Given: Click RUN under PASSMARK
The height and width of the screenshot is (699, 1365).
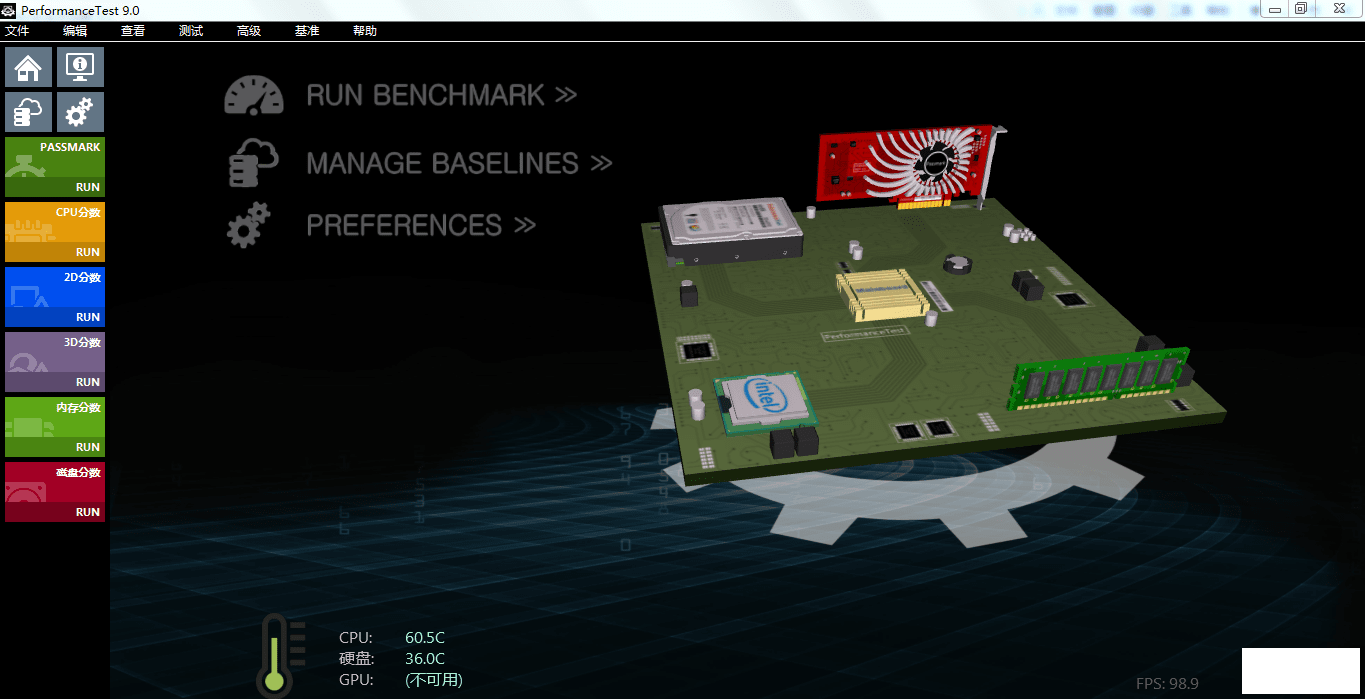Looking at the screenshot, I should (88, 187).
